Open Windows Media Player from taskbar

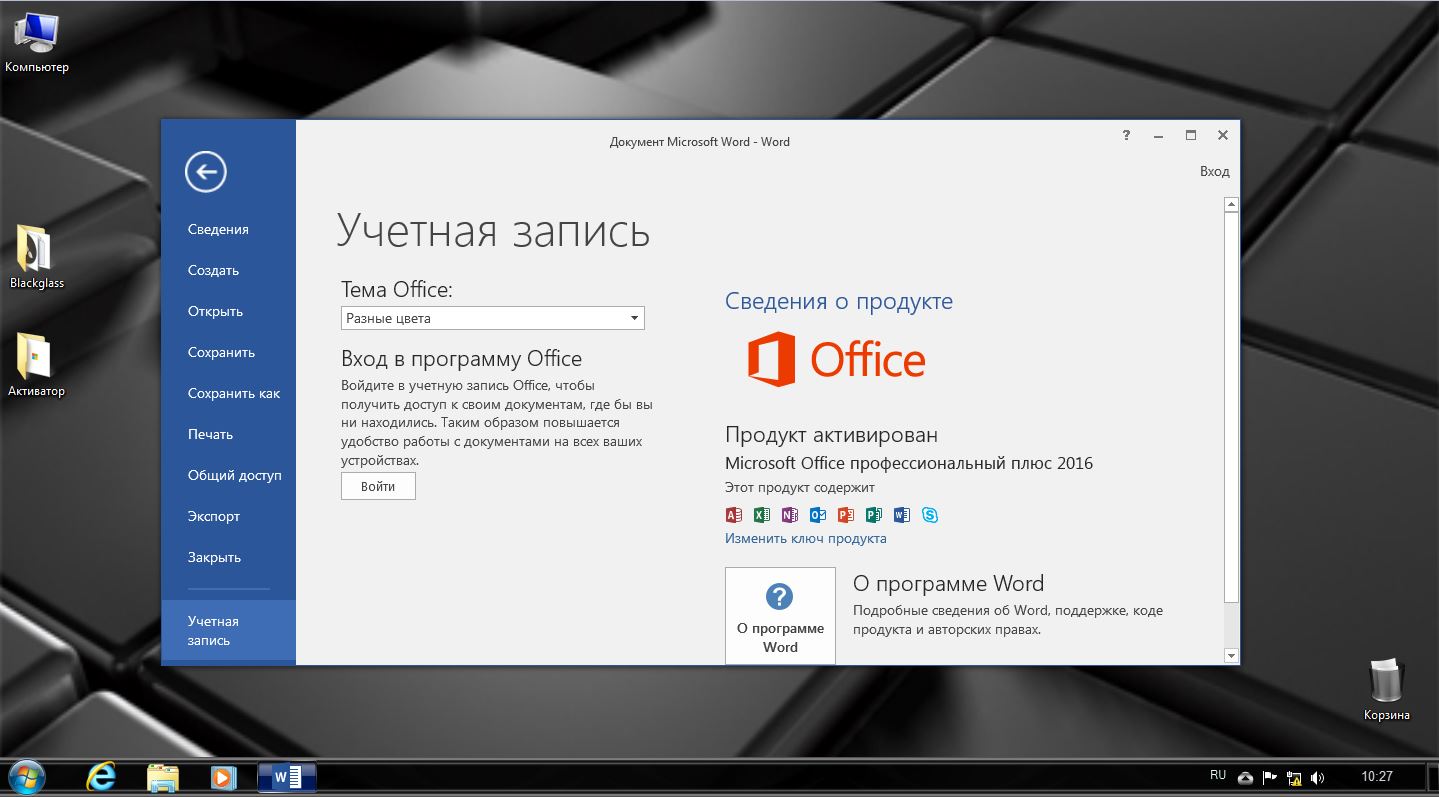click(x=223, y=777)
